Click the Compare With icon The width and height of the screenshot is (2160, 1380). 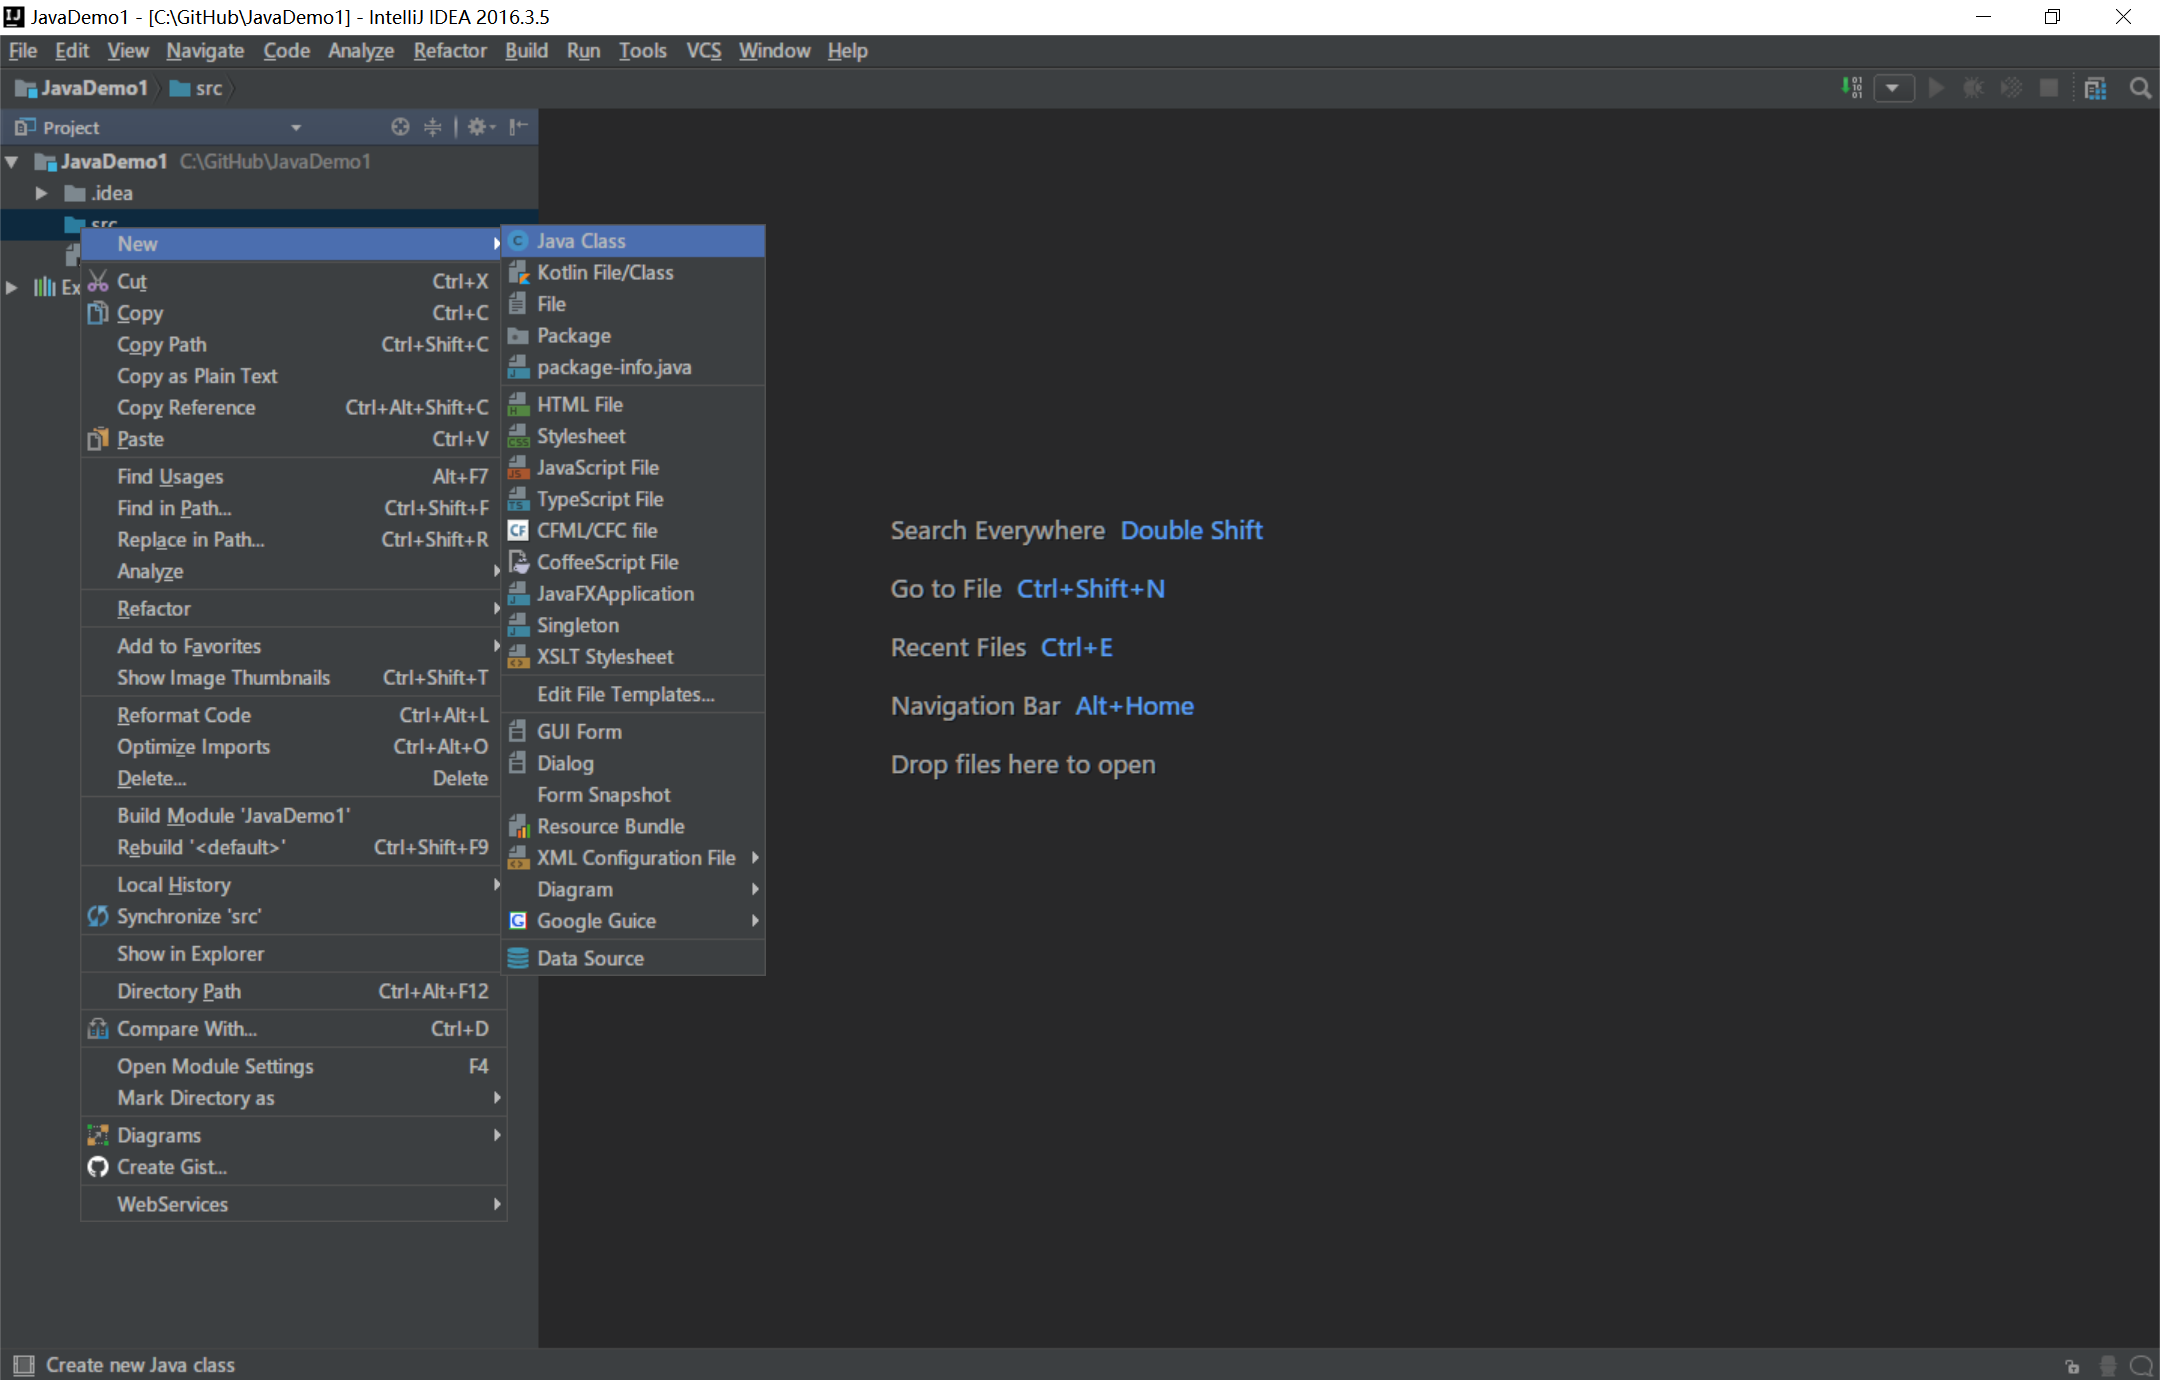(x=98, y=1029)
